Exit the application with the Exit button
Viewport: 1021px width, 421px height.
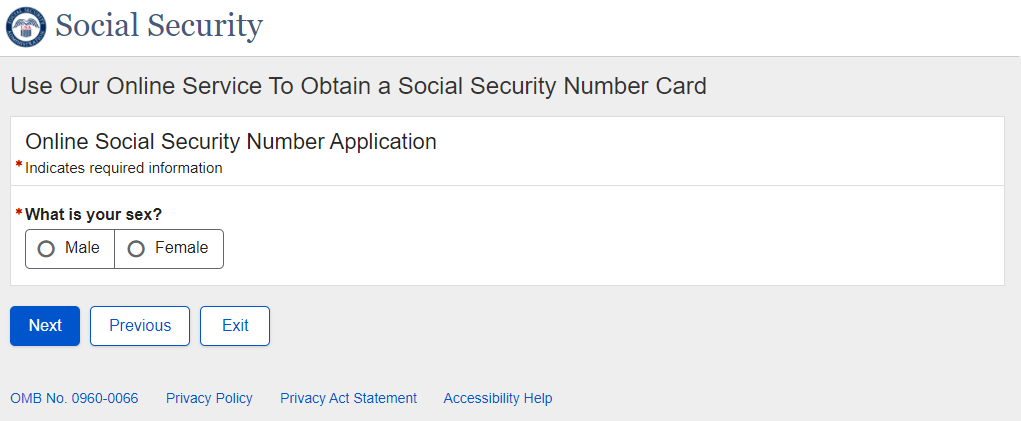(x=235, y=326)
